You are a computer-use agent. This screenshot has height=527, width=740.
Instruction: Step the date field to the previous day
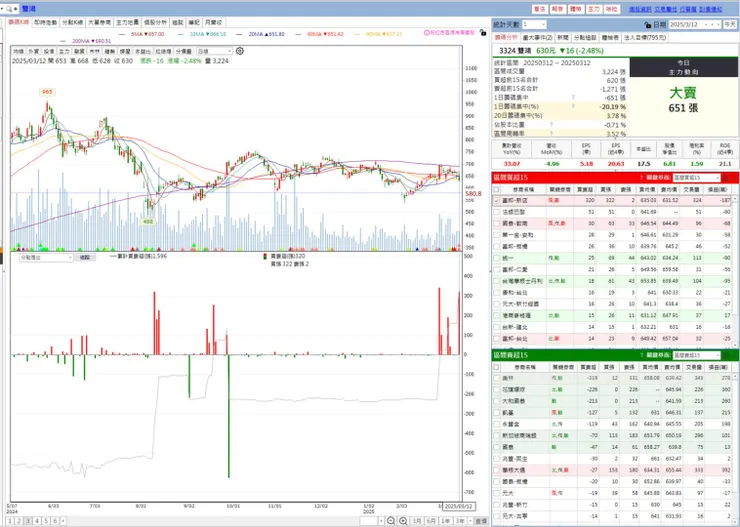click(x=713, y=25)
